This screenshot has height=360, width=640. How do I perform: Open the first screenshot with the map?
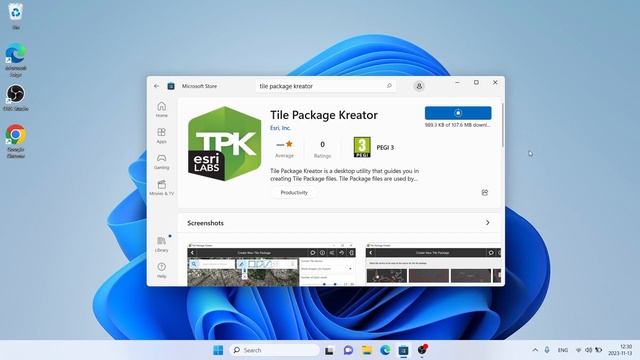(271, 264)
